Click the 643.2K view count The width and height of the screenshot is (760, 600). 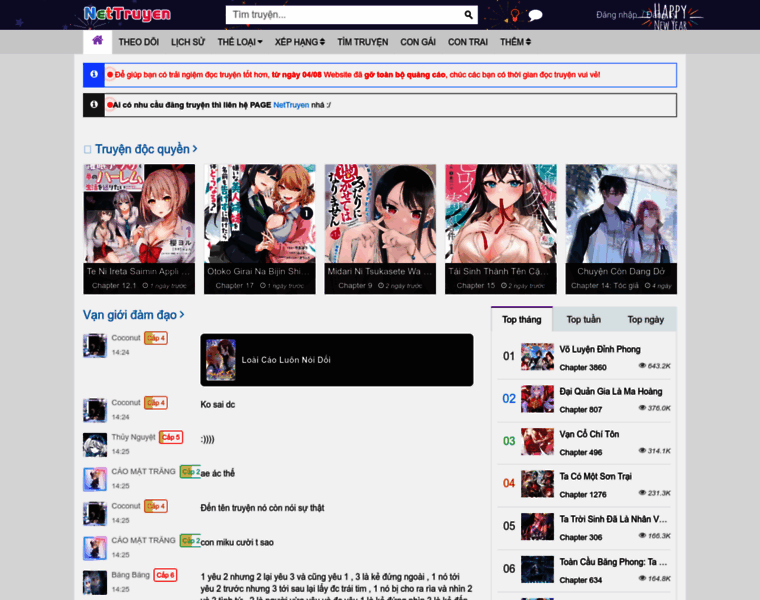pyautogui.click(x=654, y=366)
